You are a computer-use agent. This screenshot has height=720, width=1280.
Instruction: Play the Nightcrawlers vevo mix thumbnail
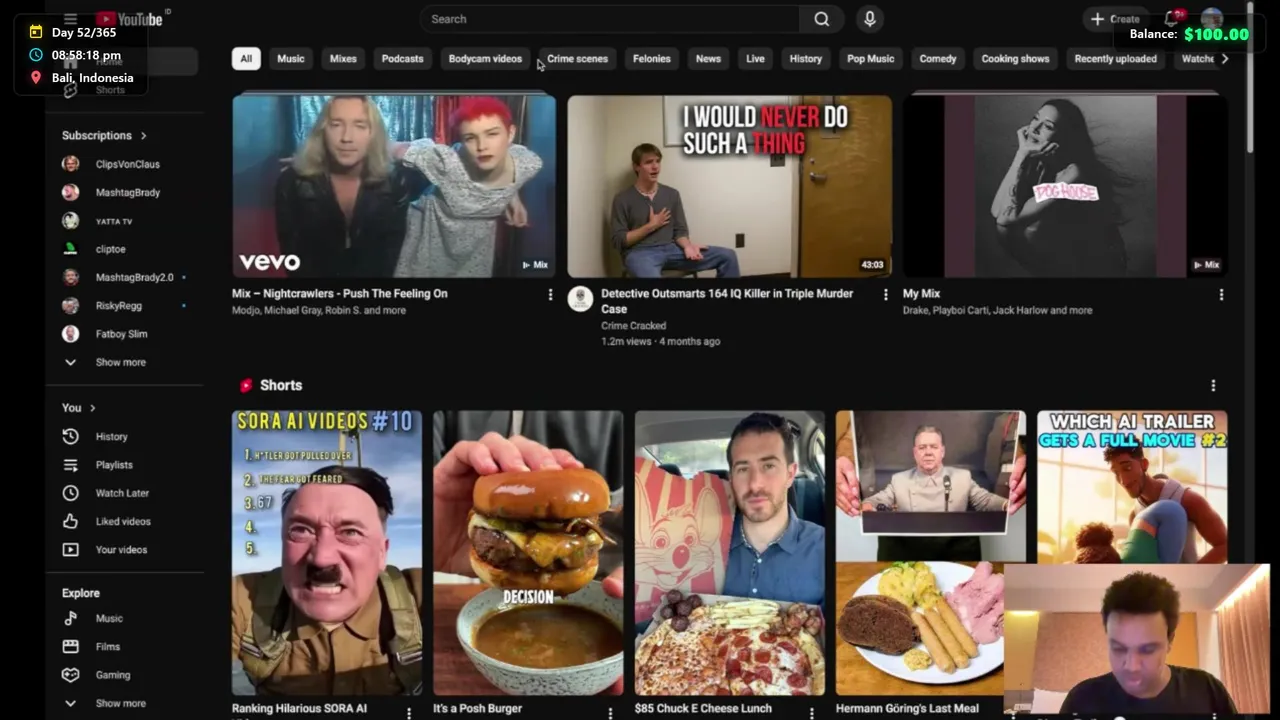[x=394, y=186]
